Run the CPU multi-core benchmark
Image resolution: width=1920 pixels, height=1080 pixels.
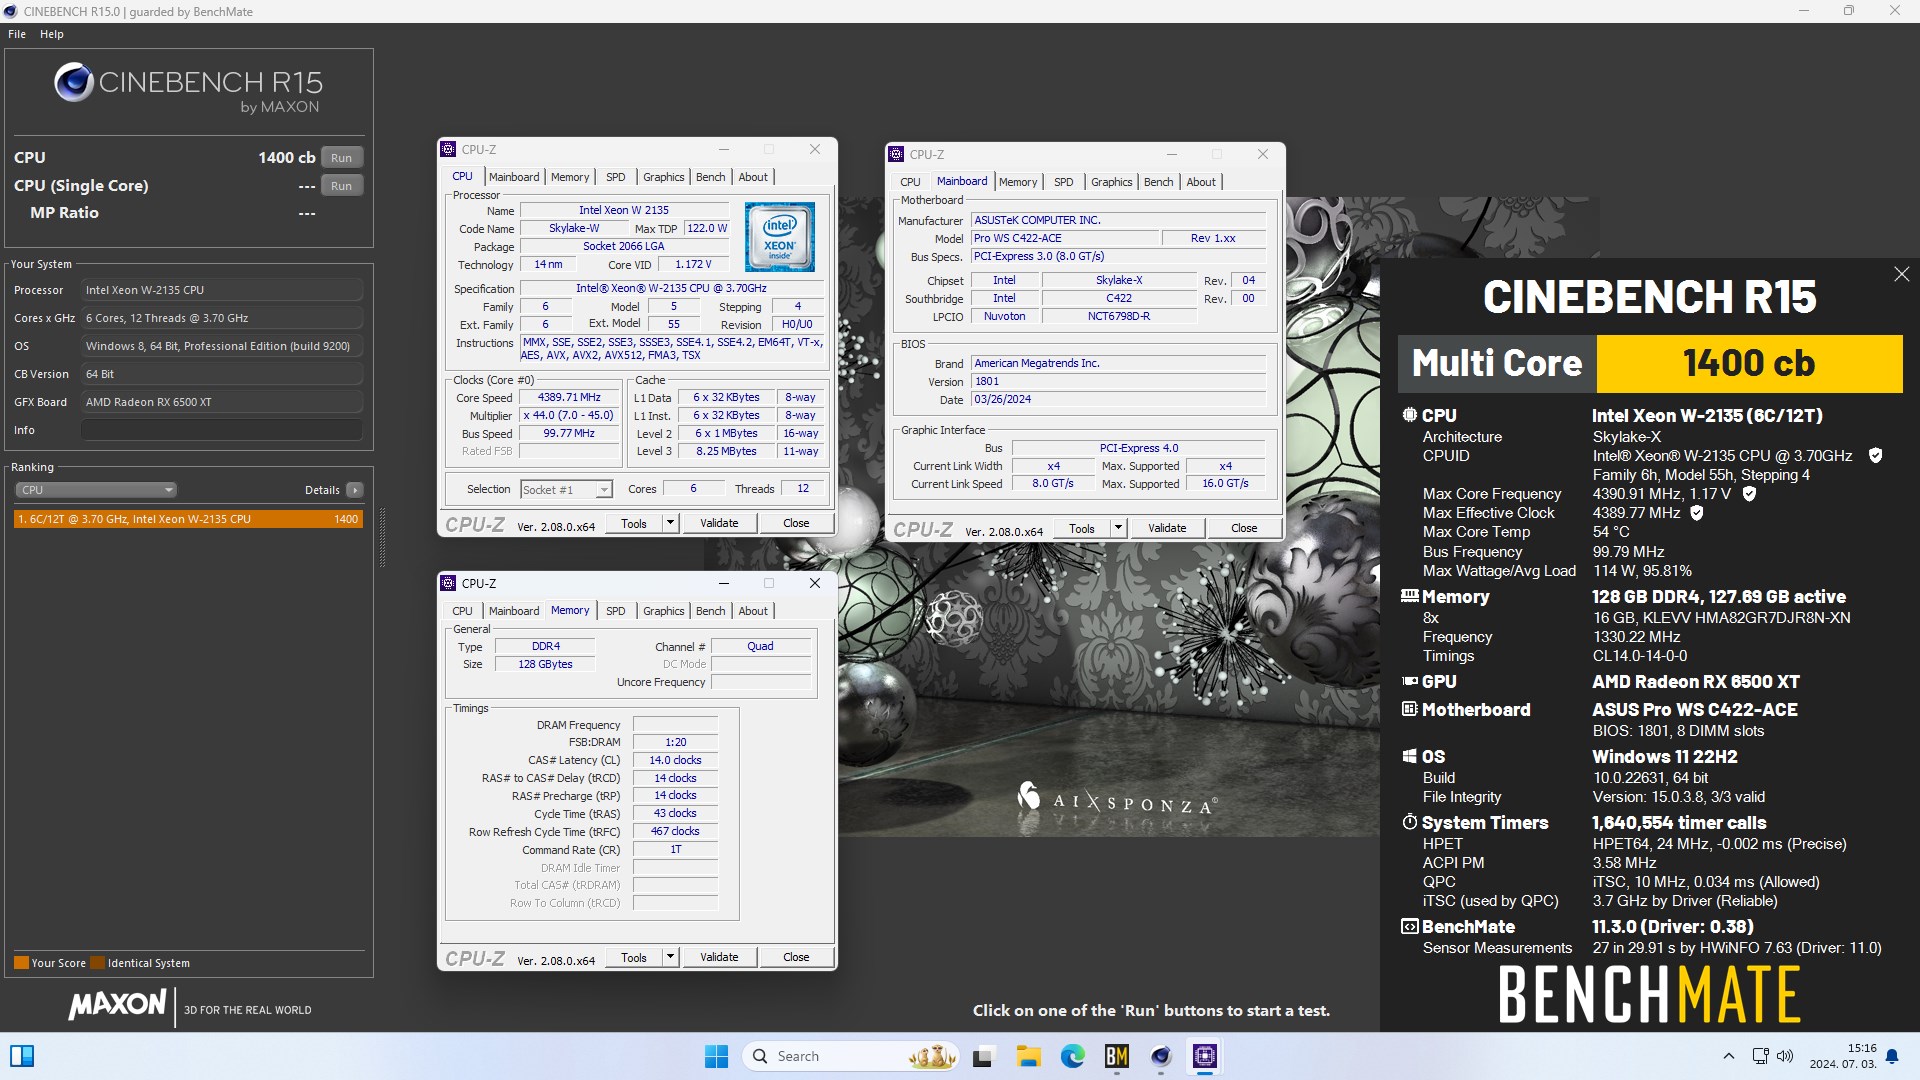click(341, 158)
